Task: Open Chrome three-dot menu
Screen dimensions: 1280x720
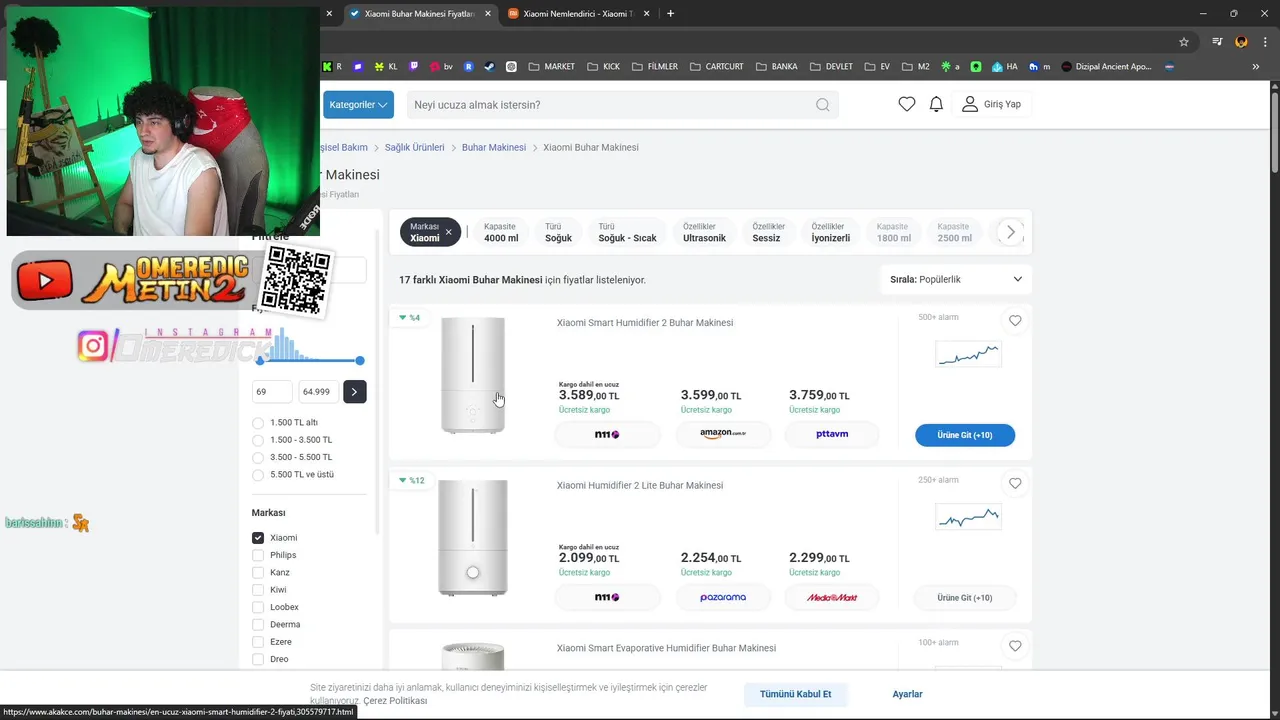Action: [x=1265, y=42]
